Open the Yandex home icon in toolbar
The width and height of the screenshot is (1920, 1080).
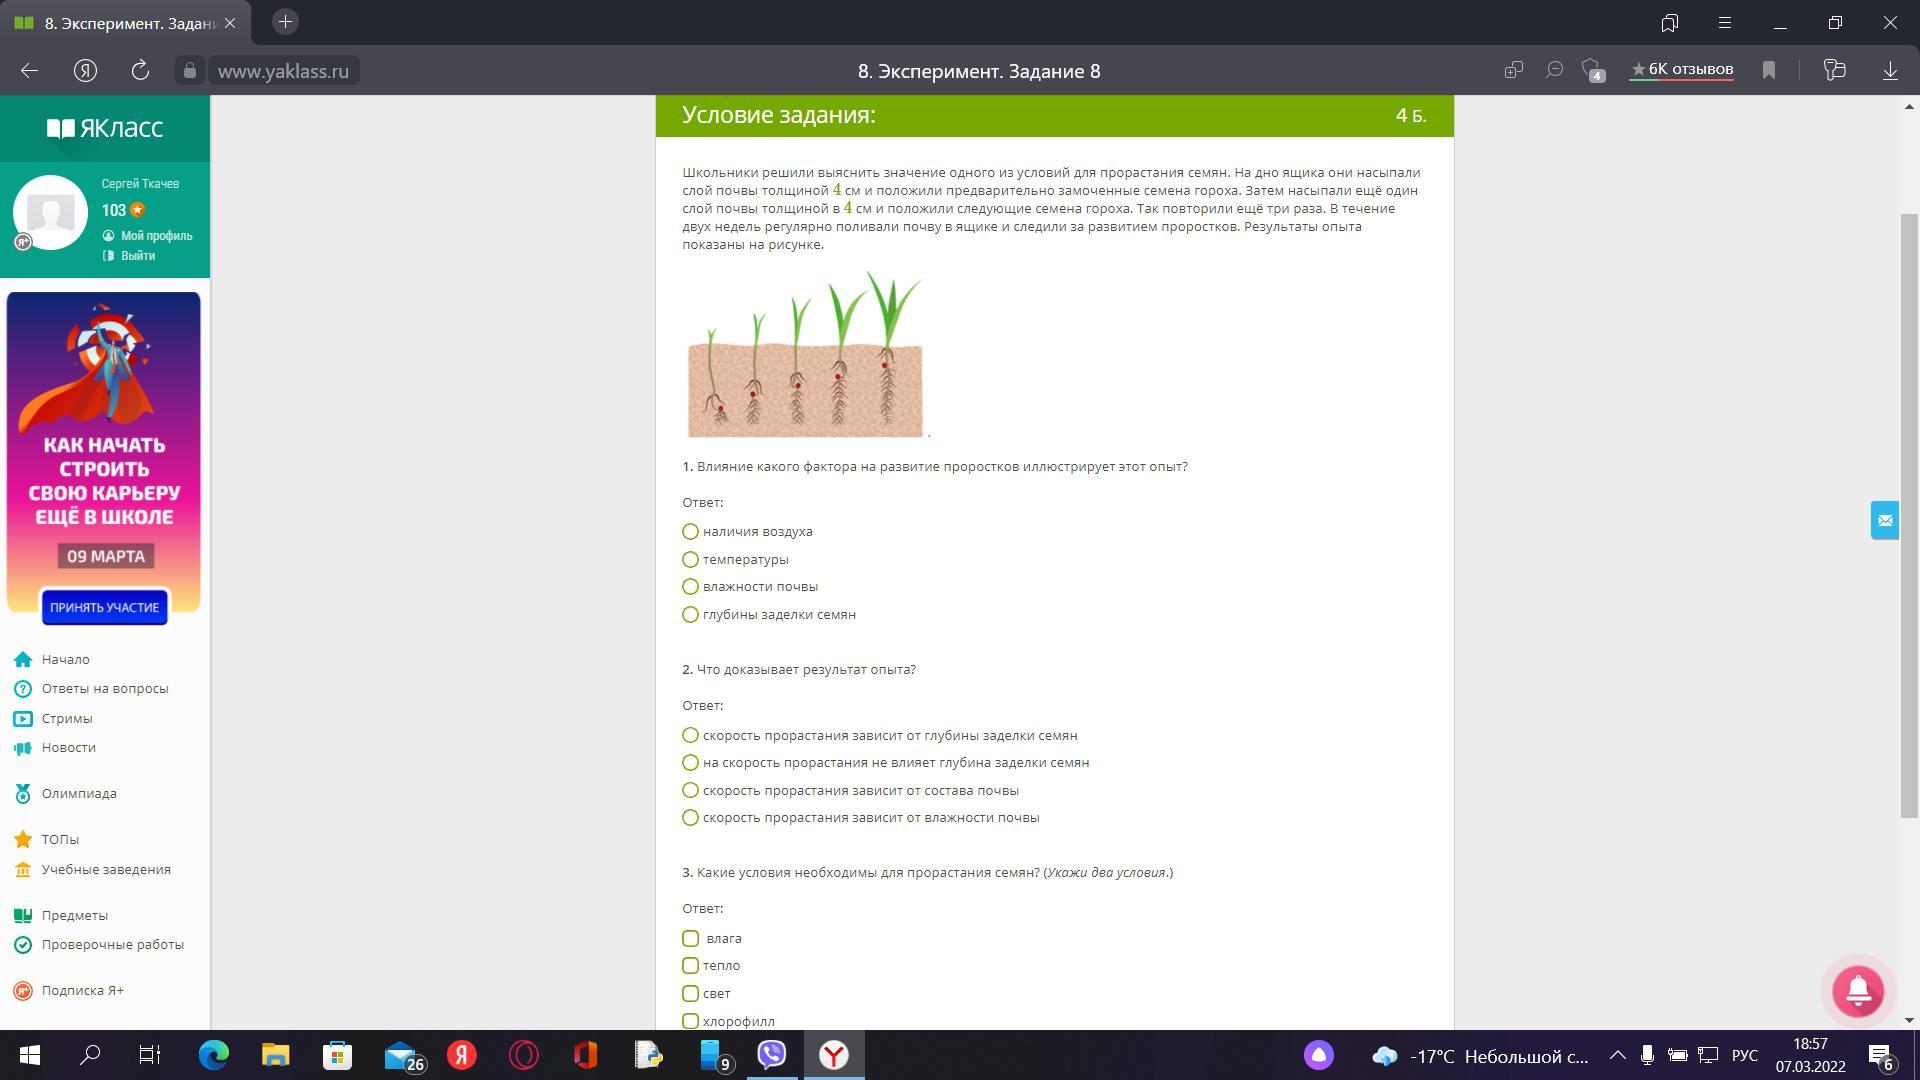(x=86, y=70)
